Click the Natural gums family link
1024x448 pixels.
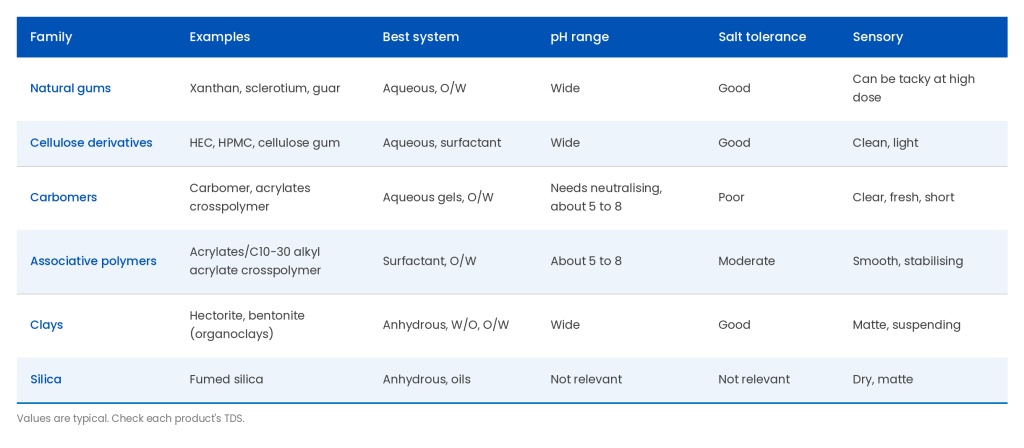pyautogui.click(x=71, y=88)
